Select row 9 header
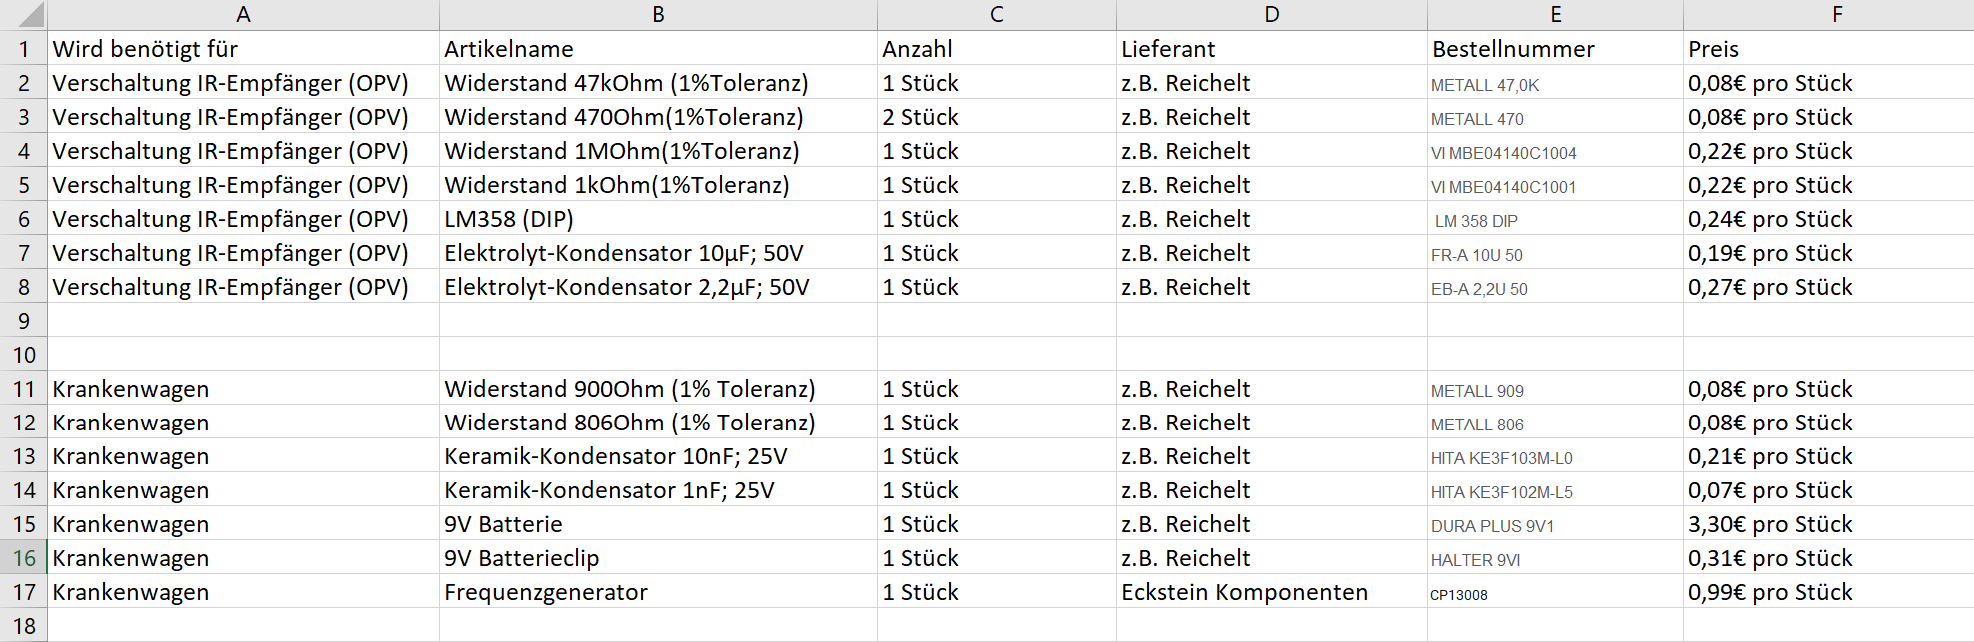1974x642 pixels. click(24, 321)
